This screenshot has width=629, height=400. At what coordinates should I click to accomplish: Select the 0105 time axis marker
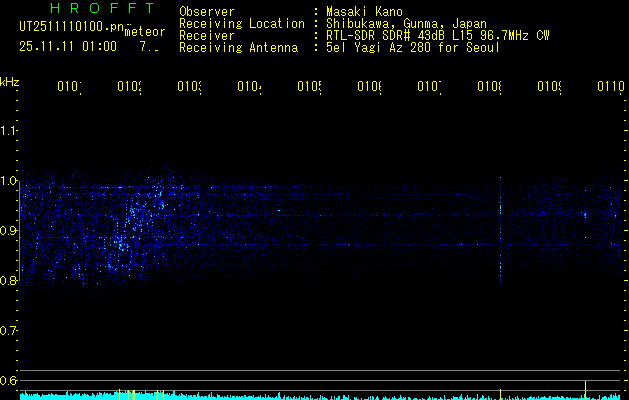[309, 88]
